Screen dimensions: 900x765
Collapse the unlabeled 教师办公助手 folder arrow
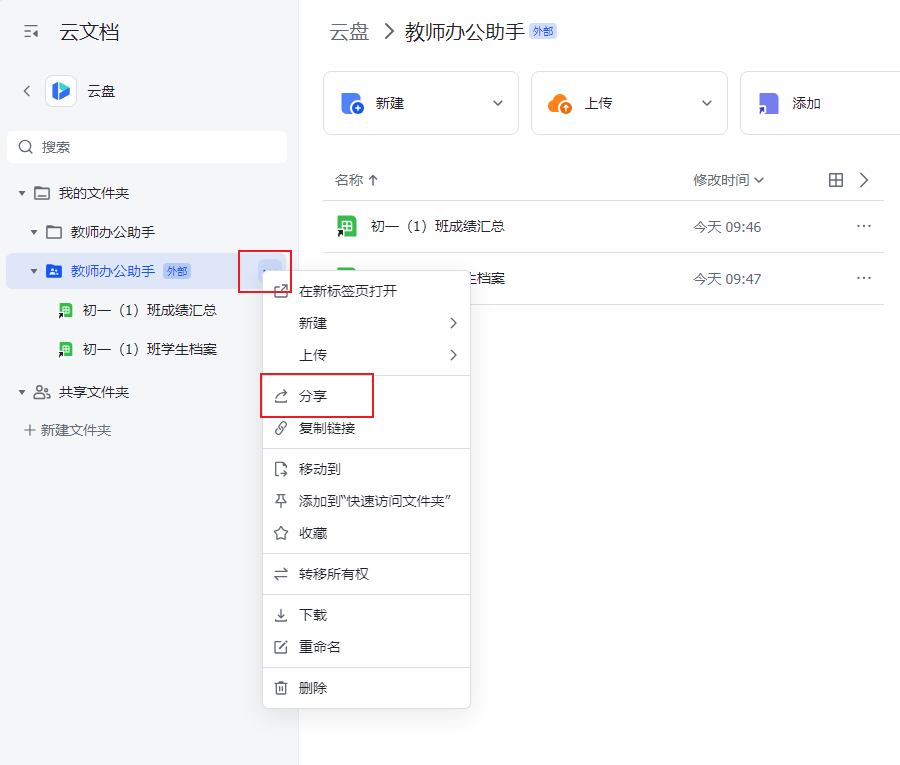34,232
